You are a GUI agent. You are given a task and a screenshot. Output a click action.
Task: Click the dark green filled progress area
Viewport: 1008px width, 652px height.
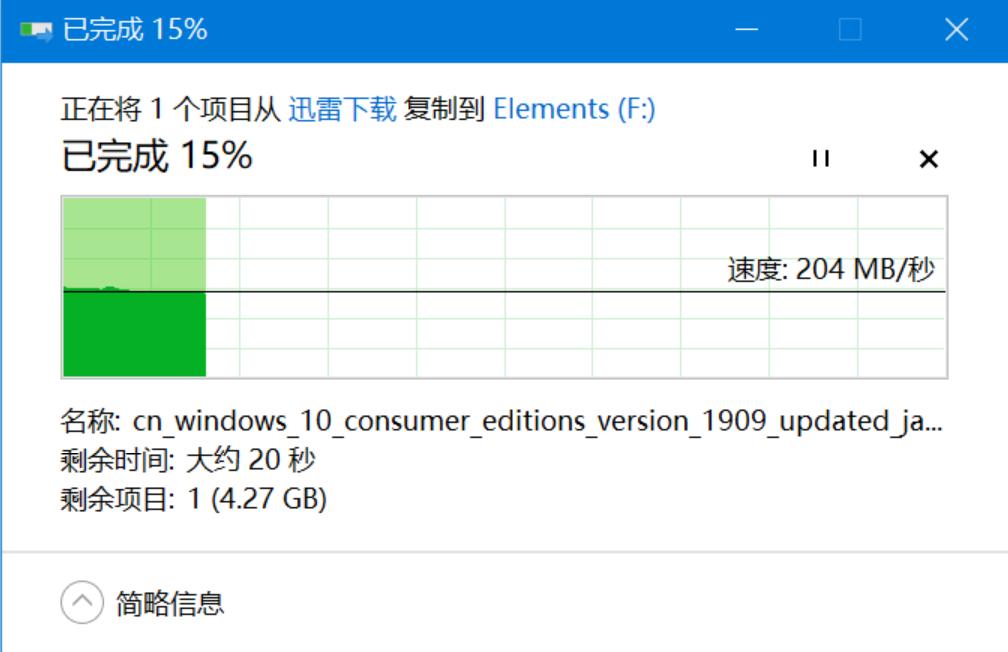(134, 335)
